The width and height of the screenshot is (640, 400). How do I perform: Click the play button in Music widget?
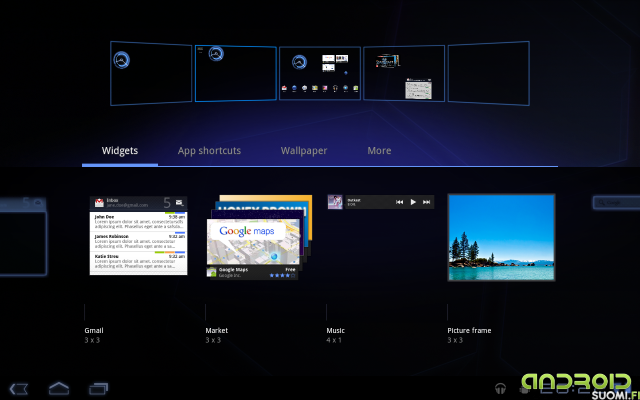[413, 202]
